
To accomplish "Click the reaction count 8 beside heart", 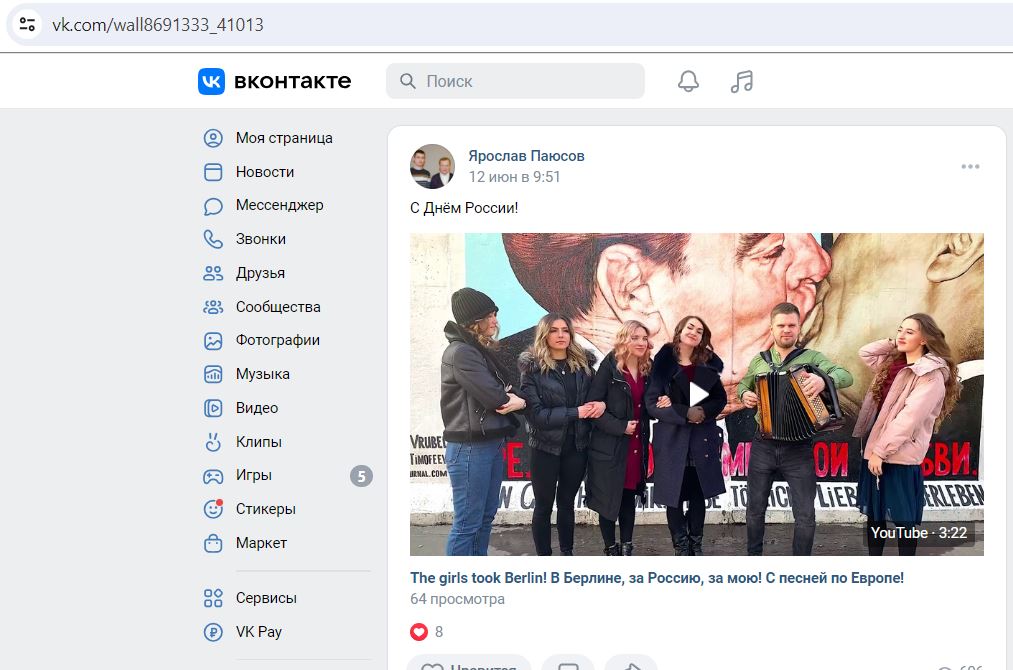I will pyautogui.click(x=439, y=632).
